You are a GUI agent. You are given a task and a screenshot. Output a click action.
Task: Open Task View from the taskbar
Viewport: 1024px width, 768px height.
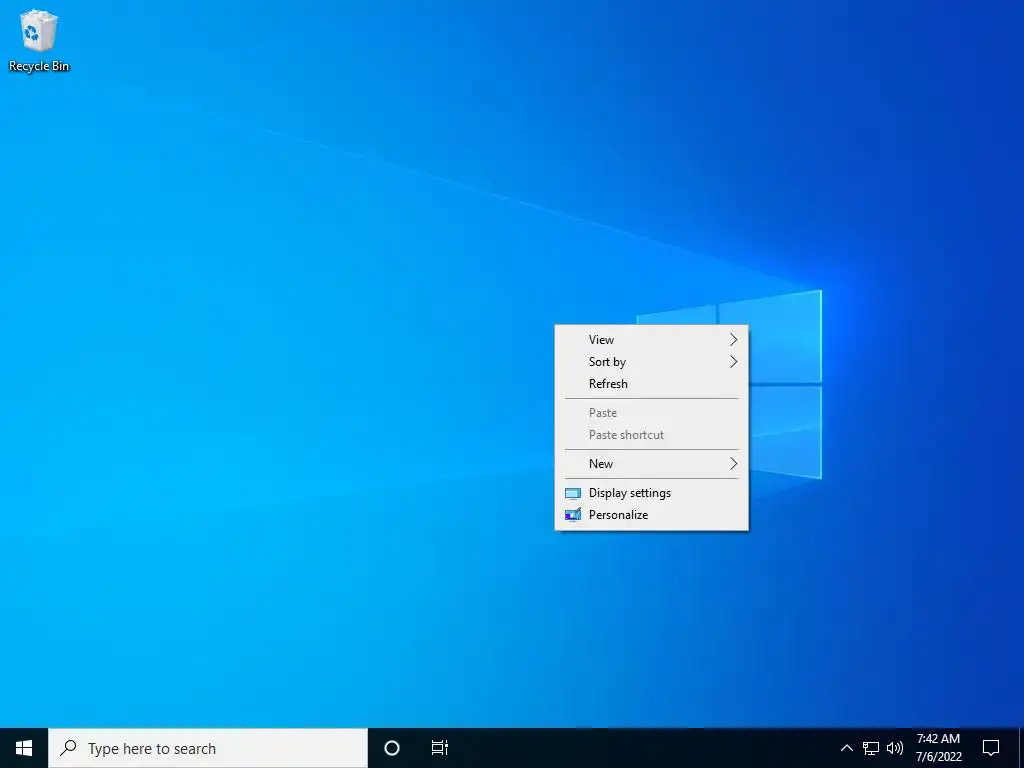tap(440, 748)
